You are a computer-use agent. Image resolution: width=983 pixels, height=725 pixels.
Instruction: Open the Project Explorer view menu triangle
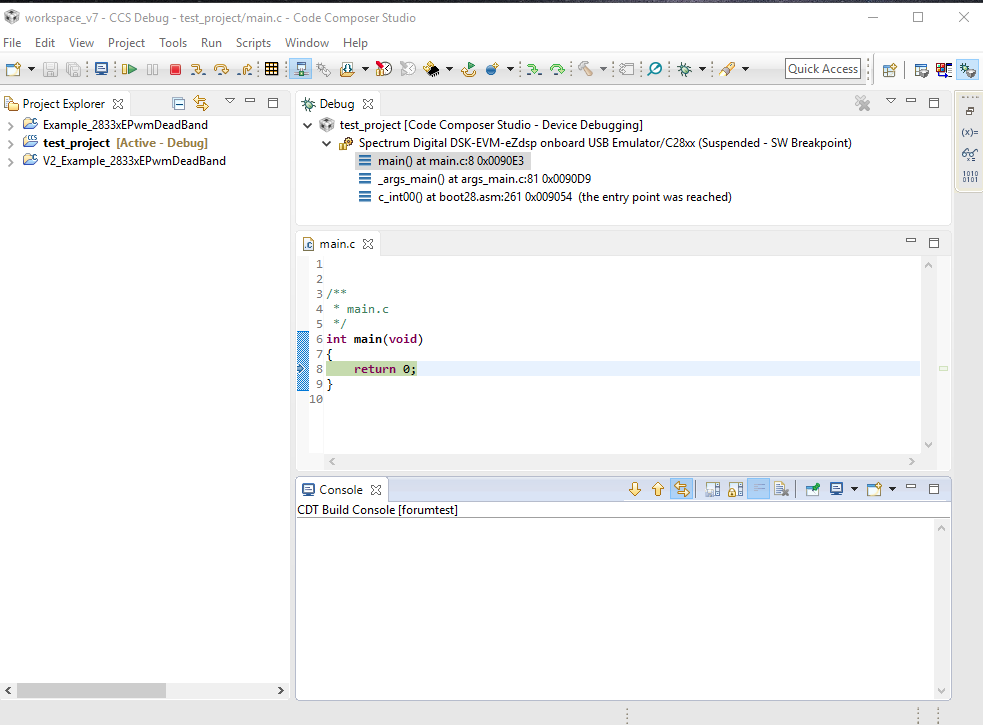click(229, 100)
